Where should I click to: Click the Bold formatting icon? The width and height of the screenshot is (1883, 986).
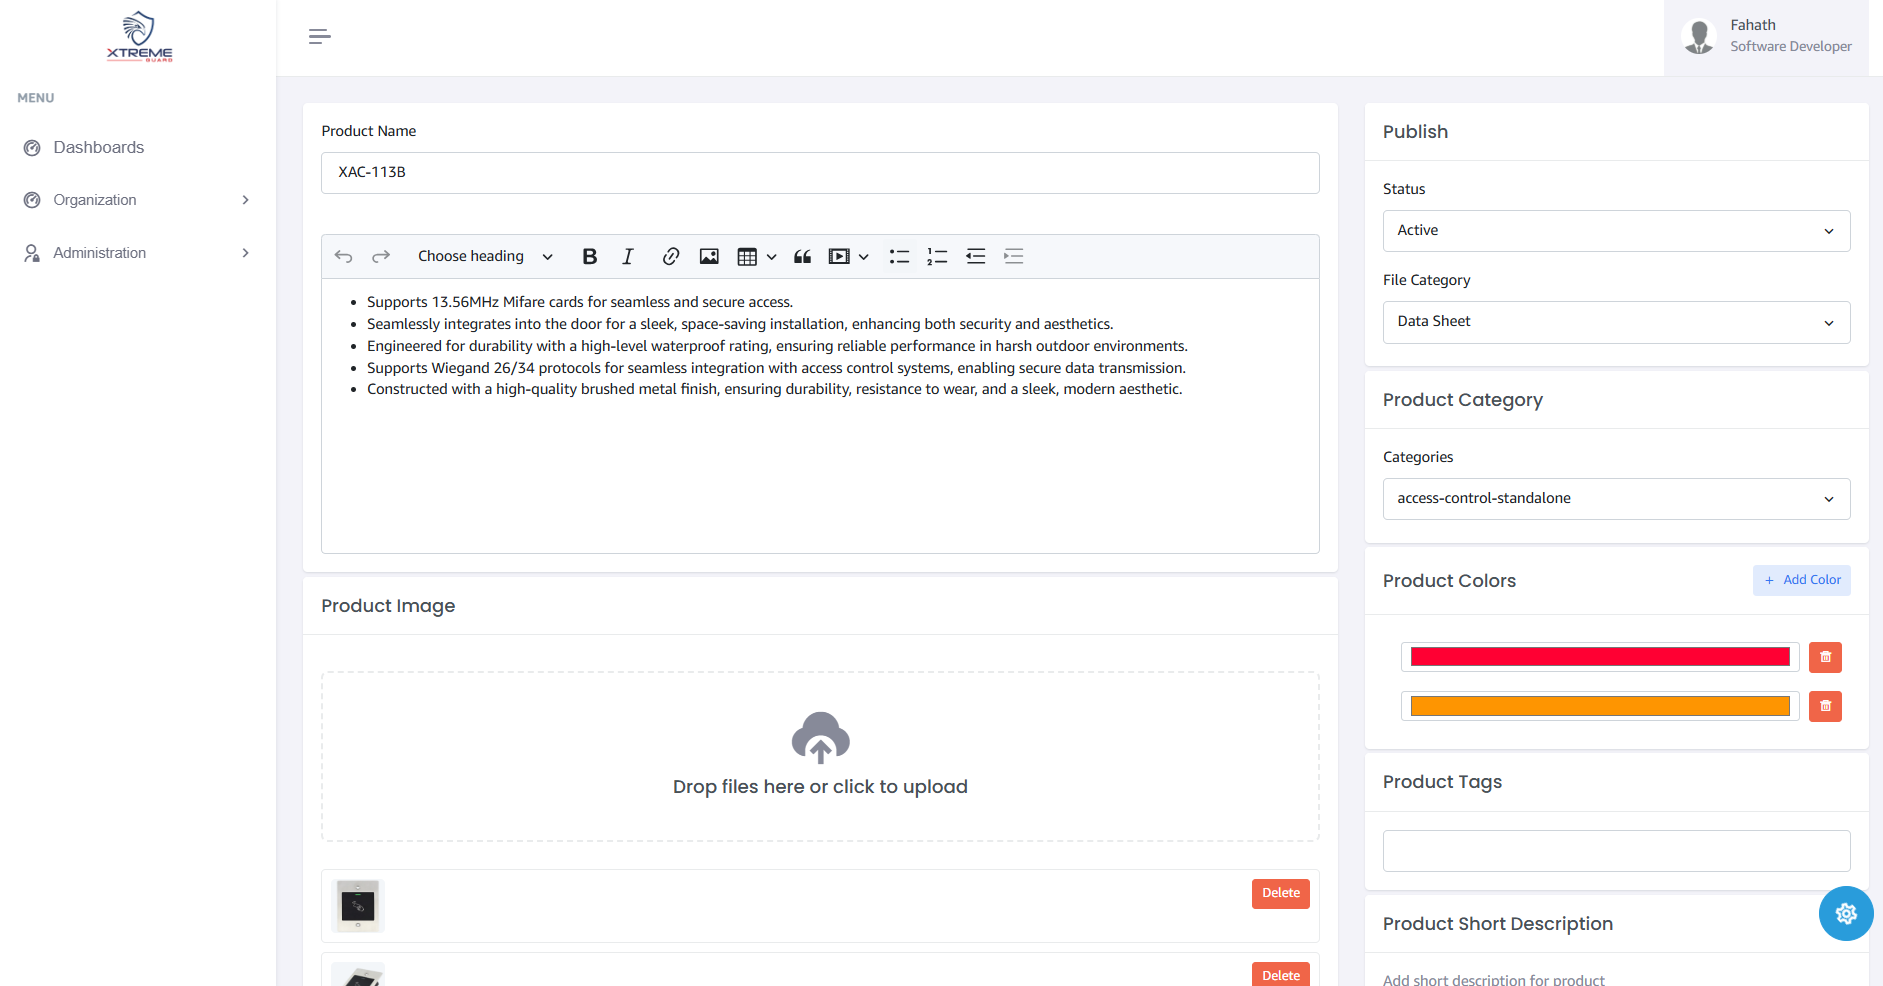point(590,257)
